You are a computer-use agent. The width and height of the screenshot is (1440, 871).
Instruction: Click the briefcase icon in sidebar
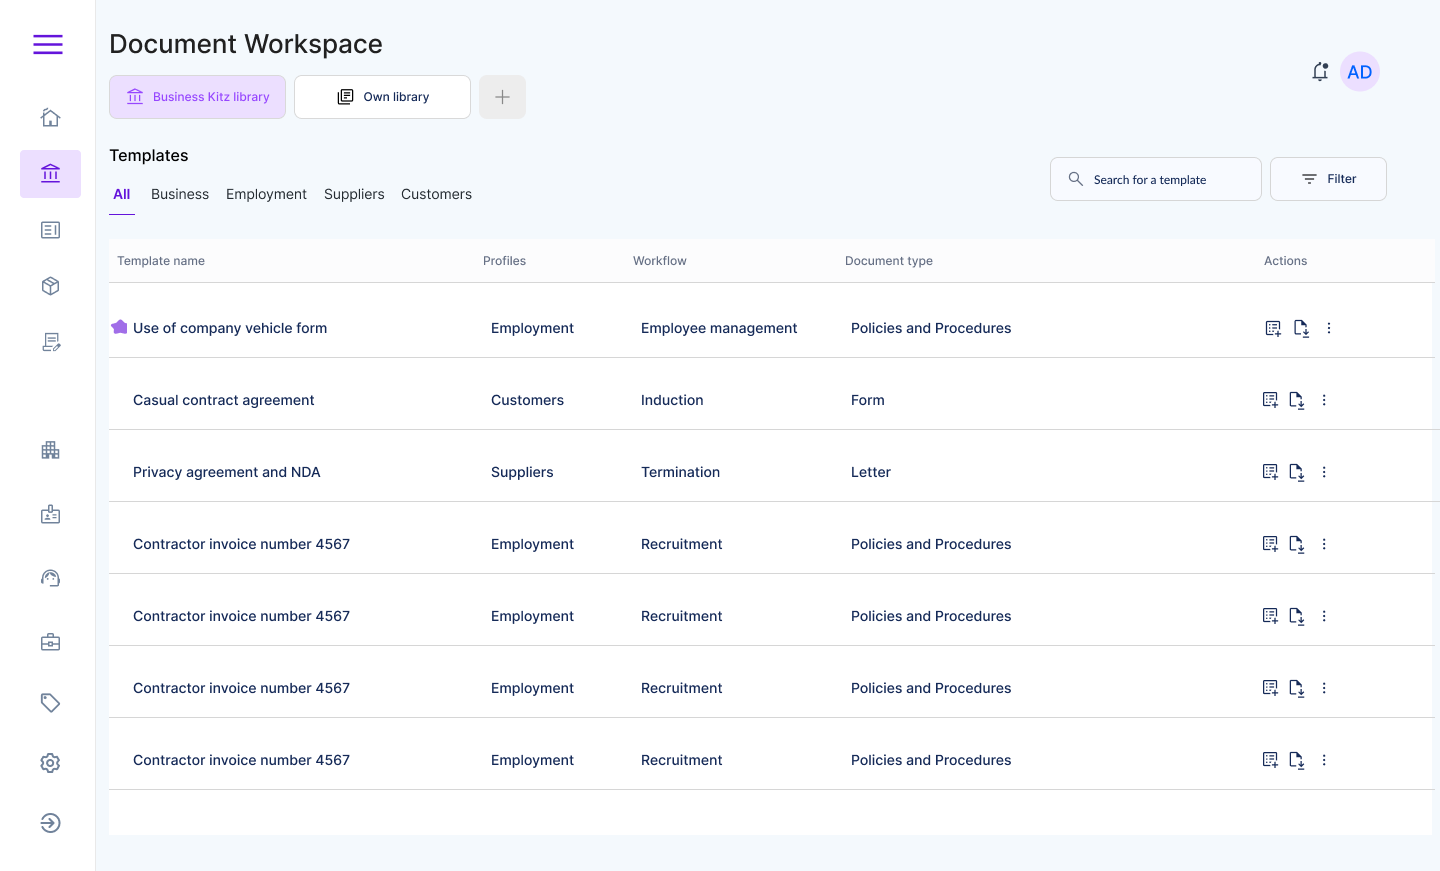tap(50, 641)
